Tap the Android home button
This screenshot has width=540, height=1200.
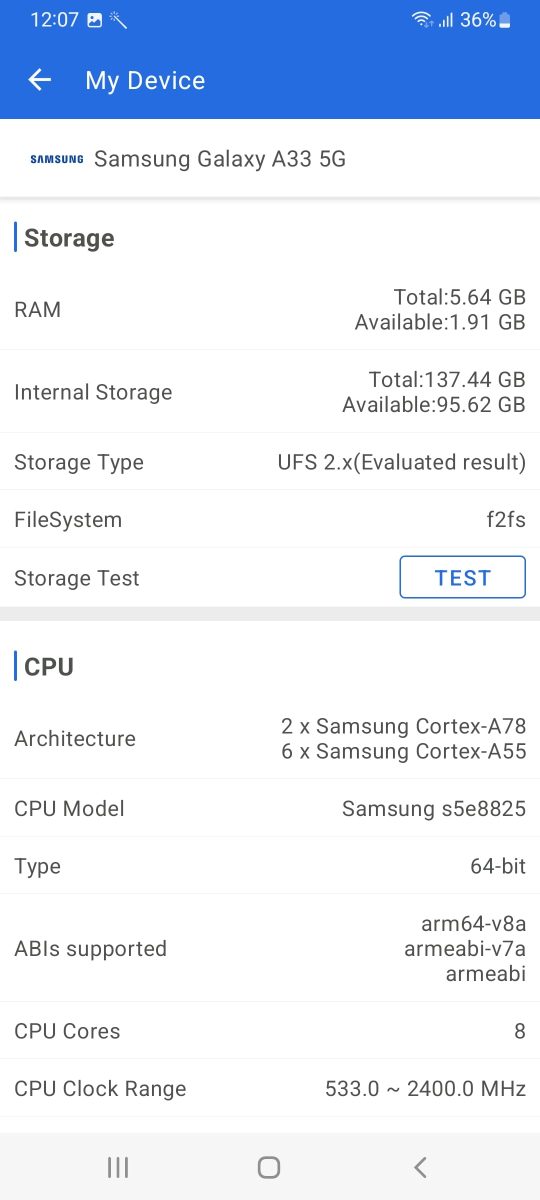pos(269,1167)
